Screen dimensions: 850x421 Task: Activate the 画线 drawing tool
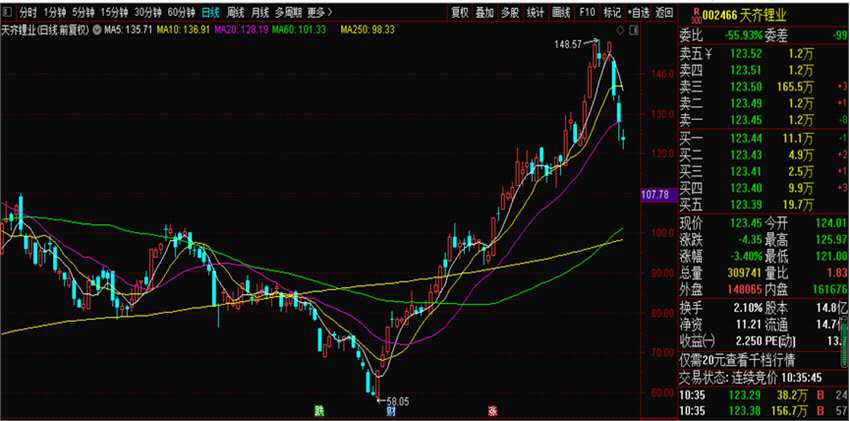coord(561,12)
